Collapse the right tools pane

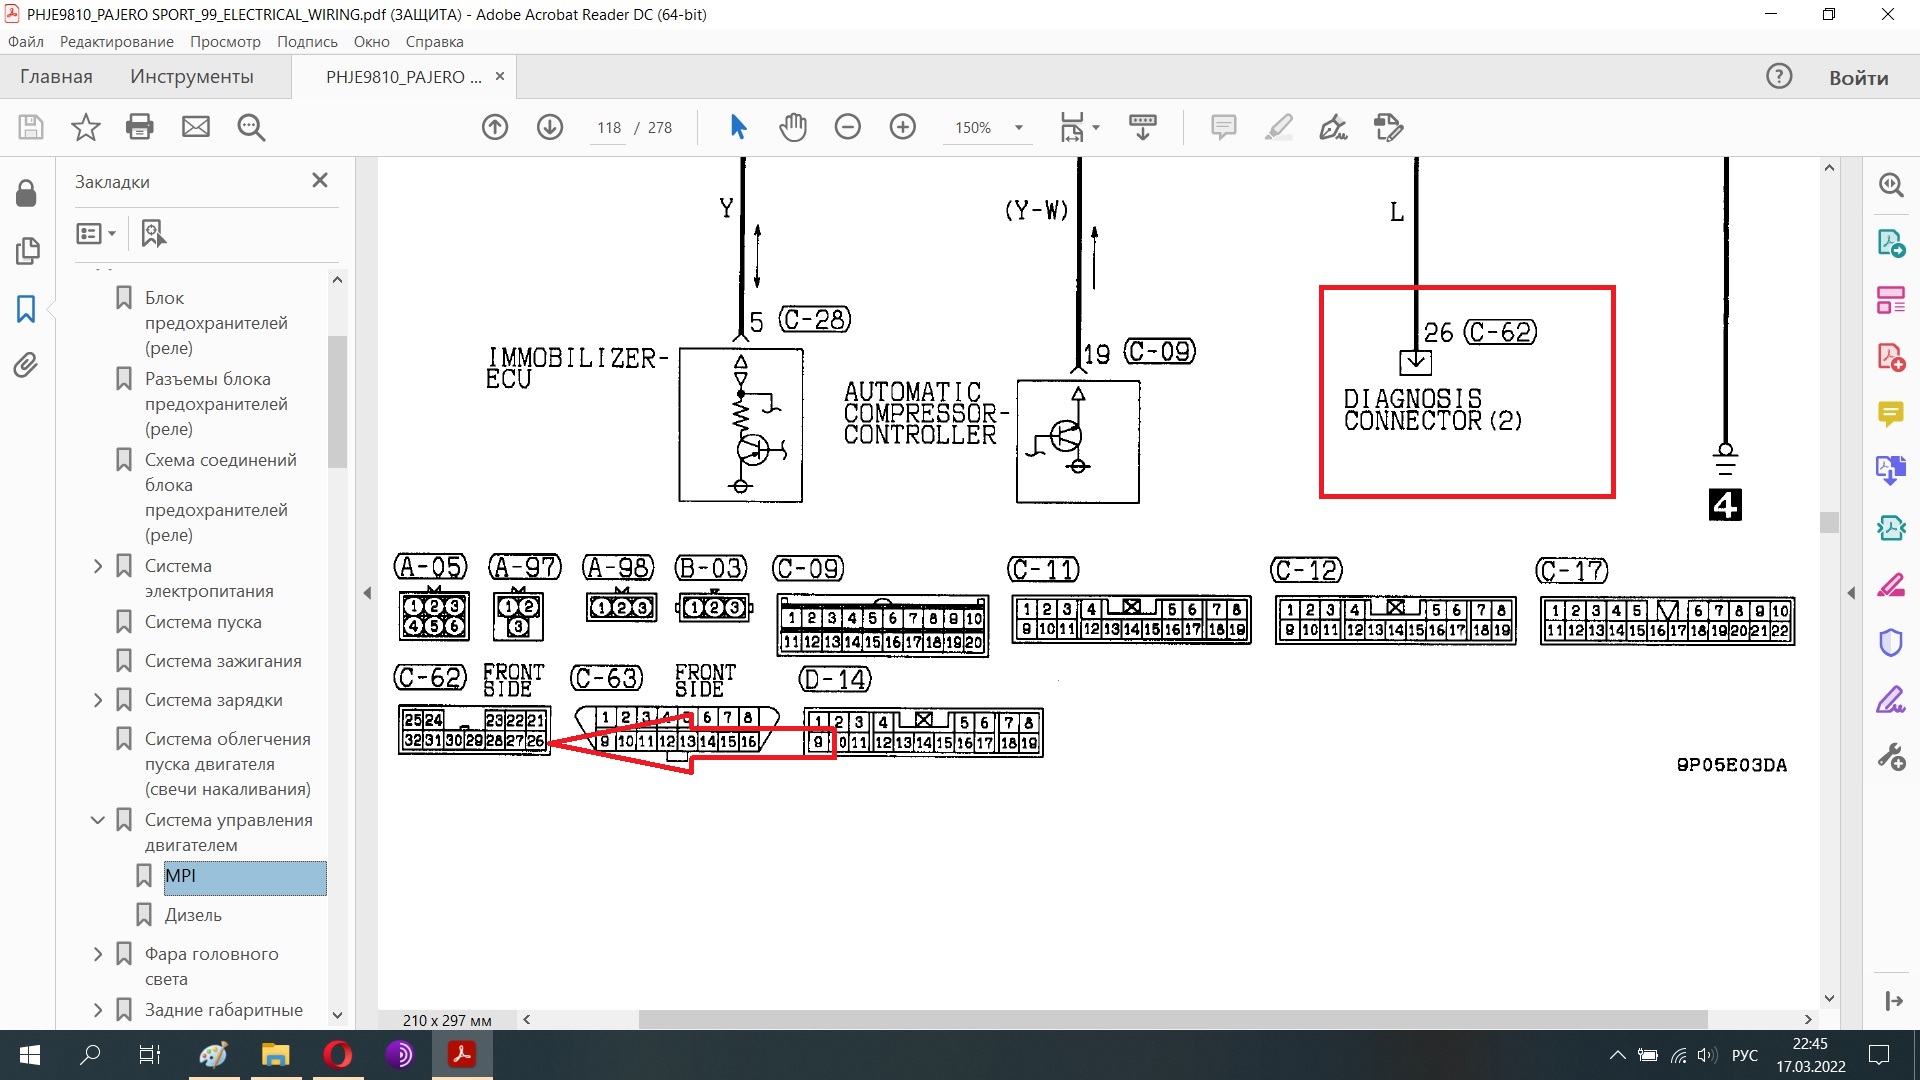tap(1851, 593)
